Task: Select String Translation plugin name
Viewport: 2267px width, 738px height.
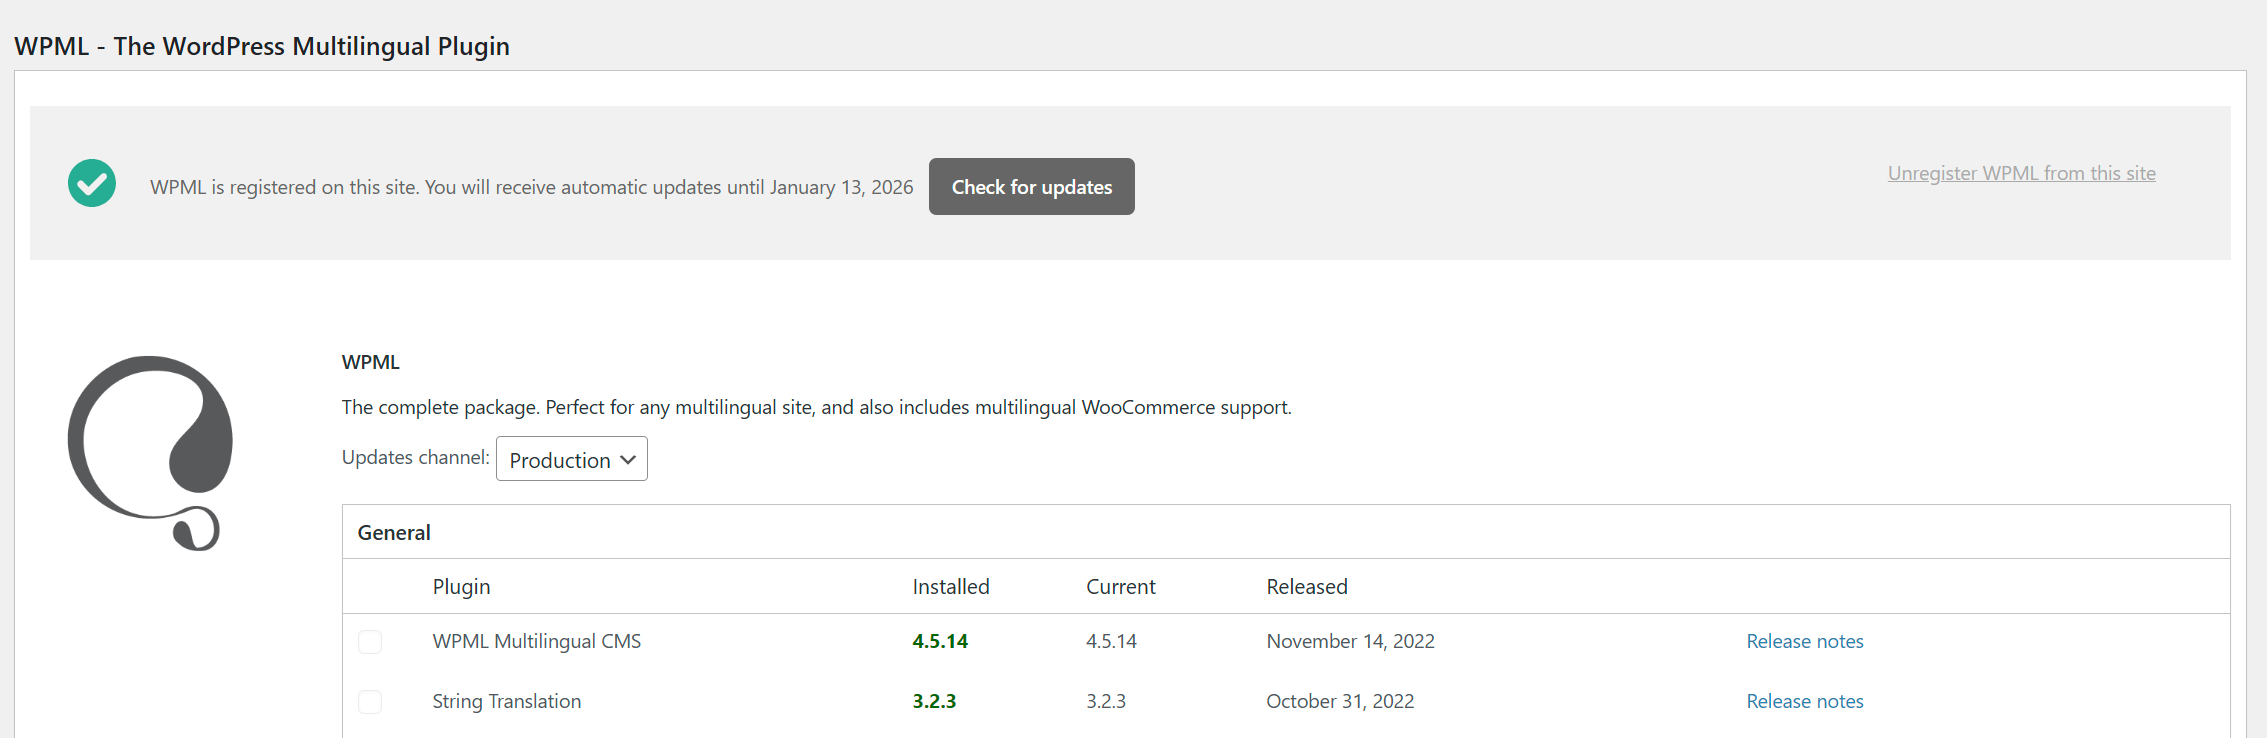Action: (x=507, y=701)
